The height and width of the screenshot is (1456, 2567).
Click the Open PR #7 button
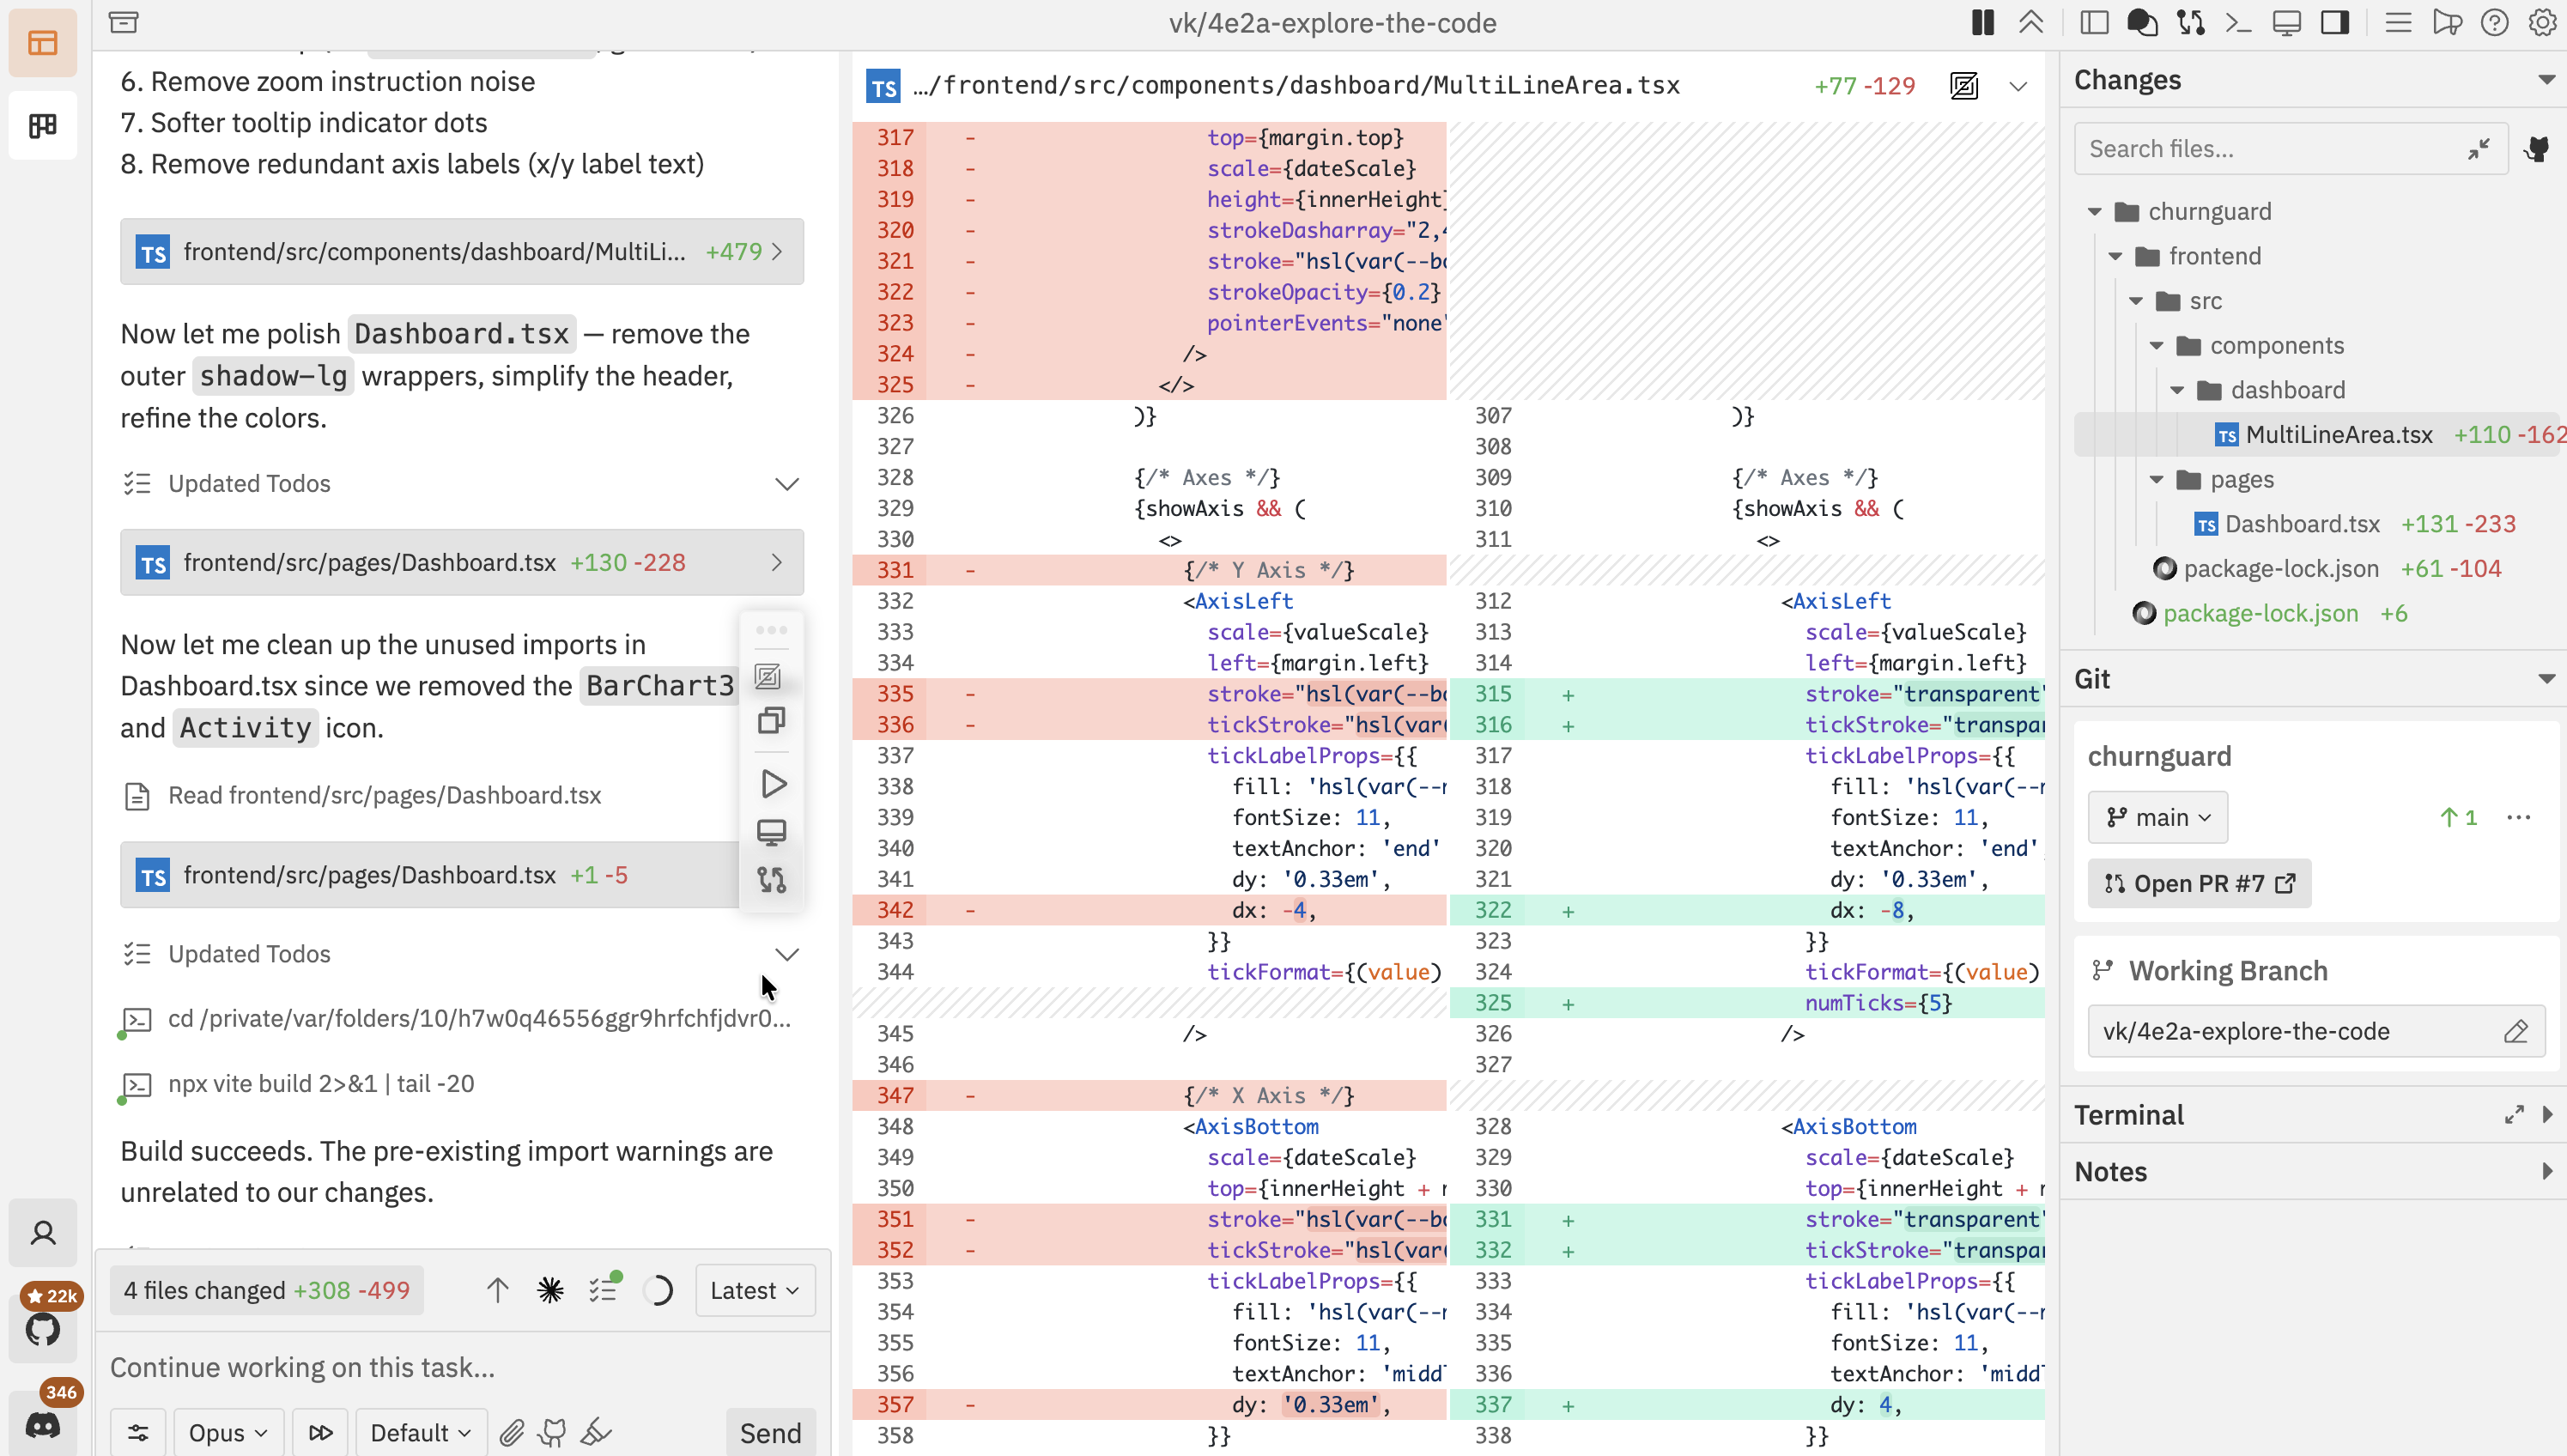2199,884
